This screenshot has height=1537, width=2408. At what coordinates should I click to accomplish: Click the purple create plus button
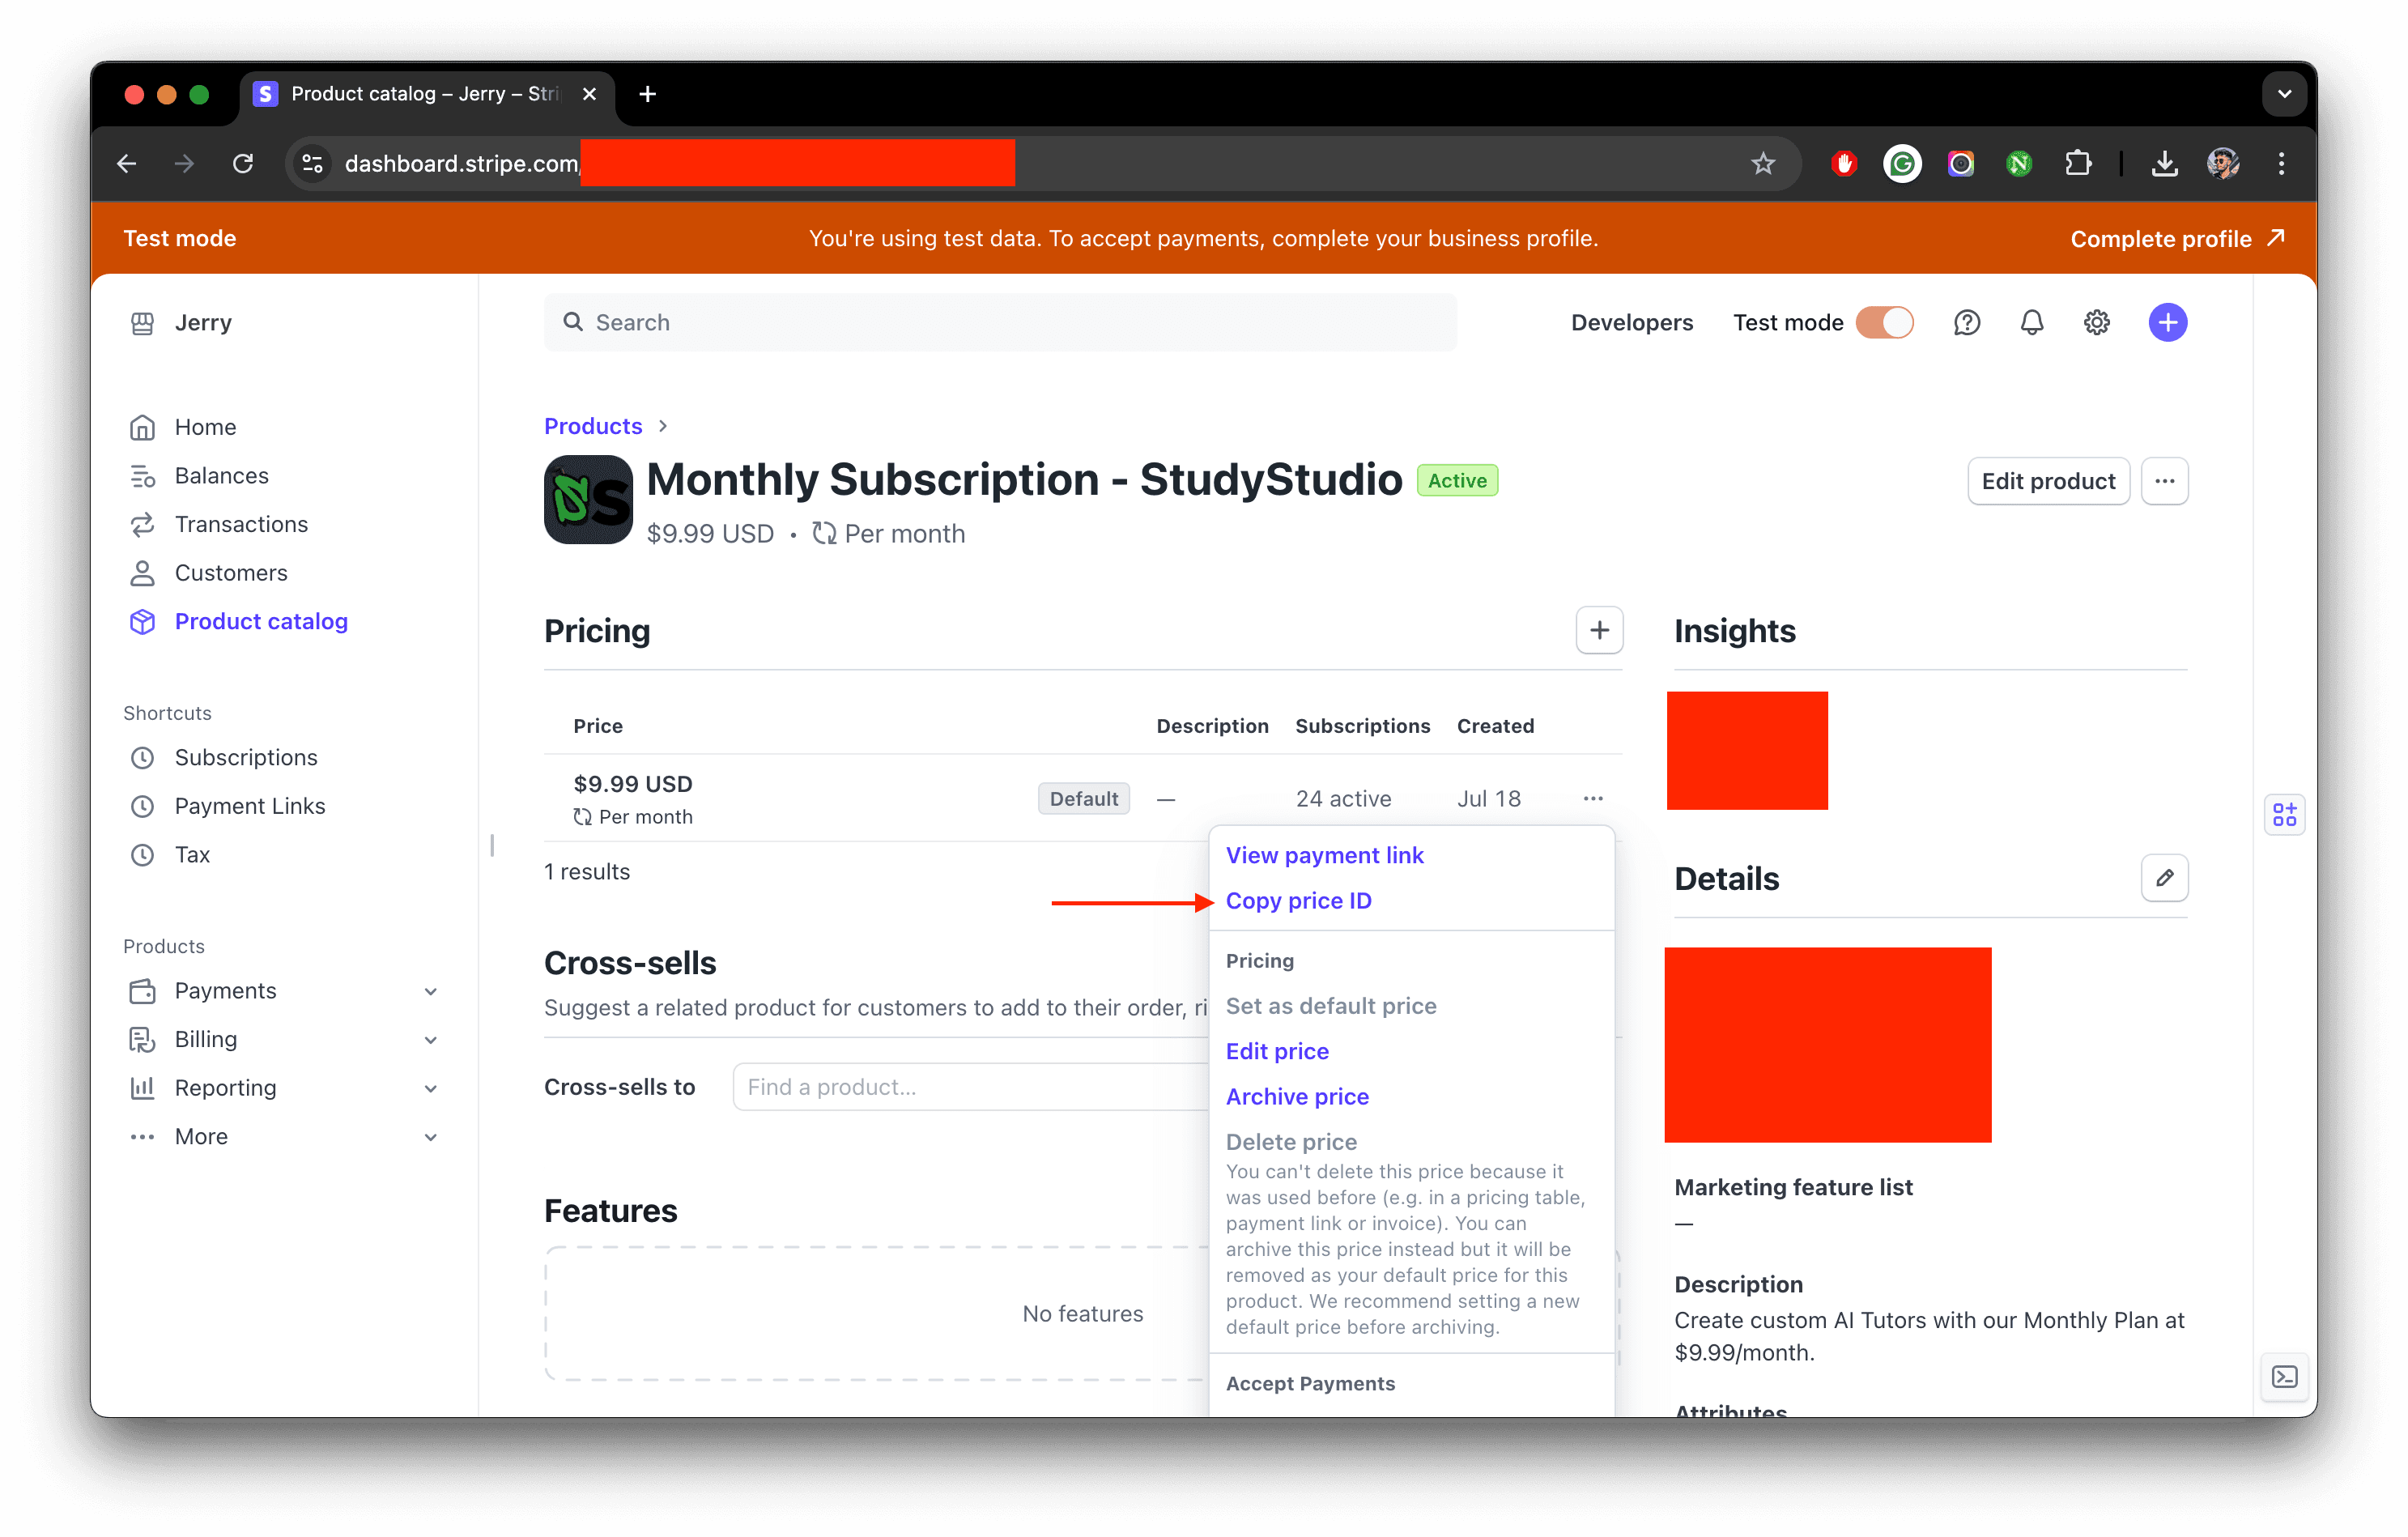[x=2168, y=323]
